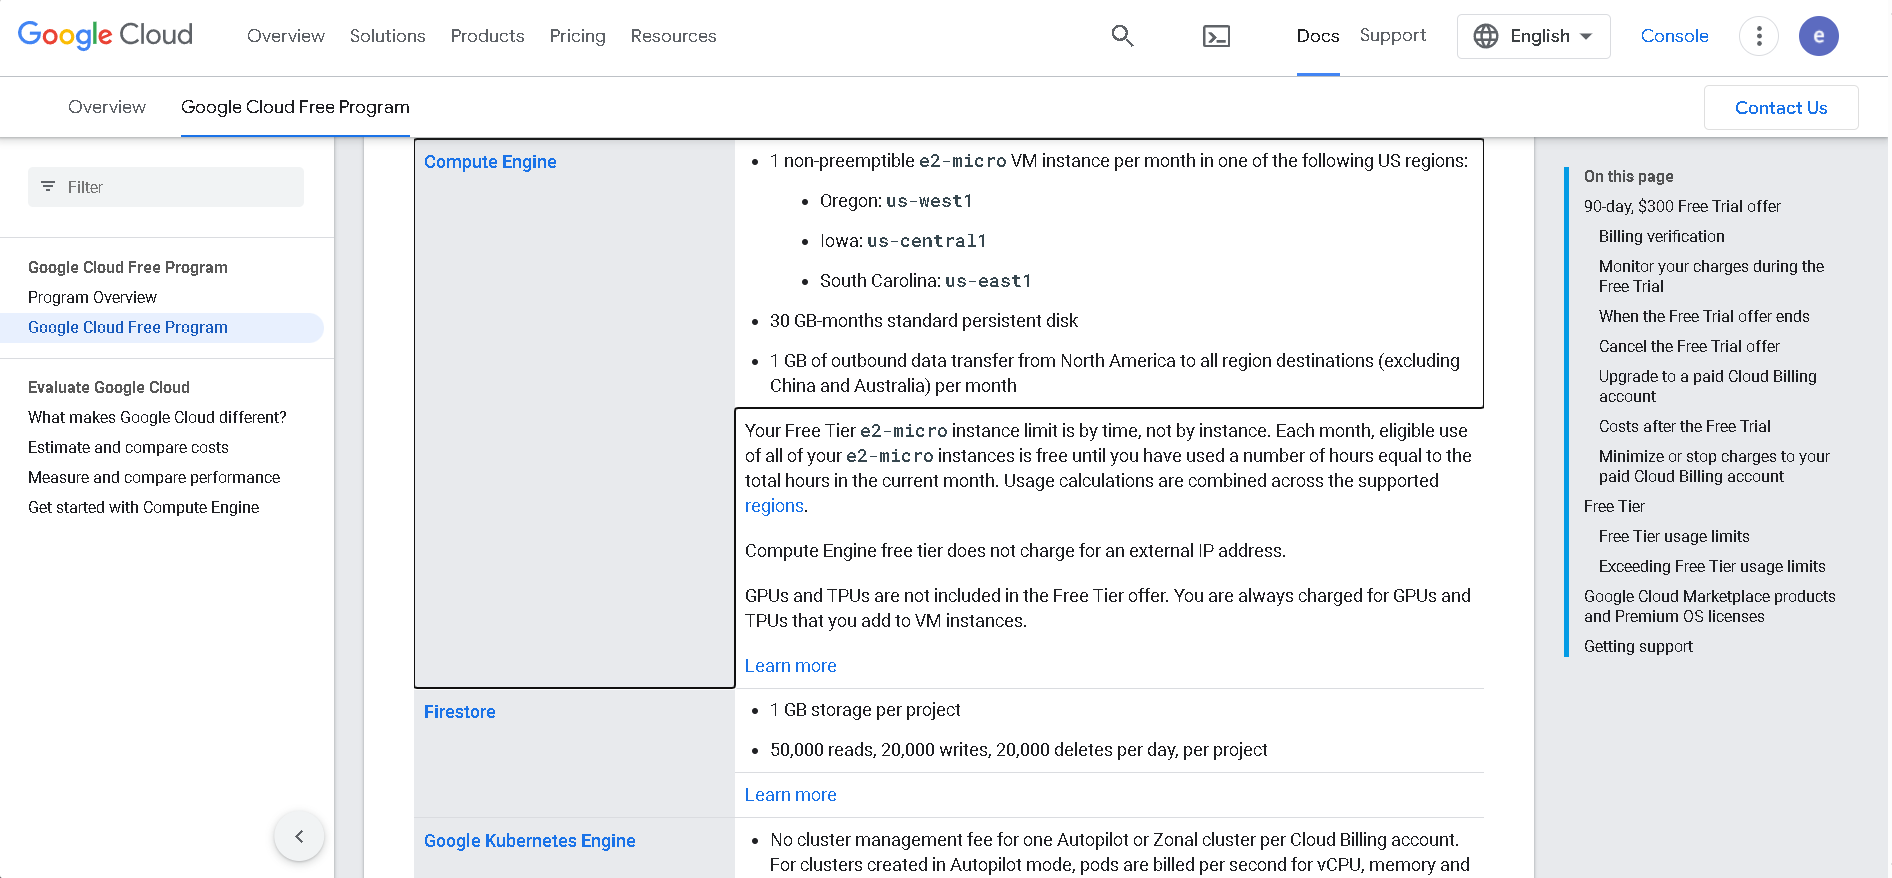Click the Contact Us button
Screen dimensions: 1892x878
coord(1781,108)
